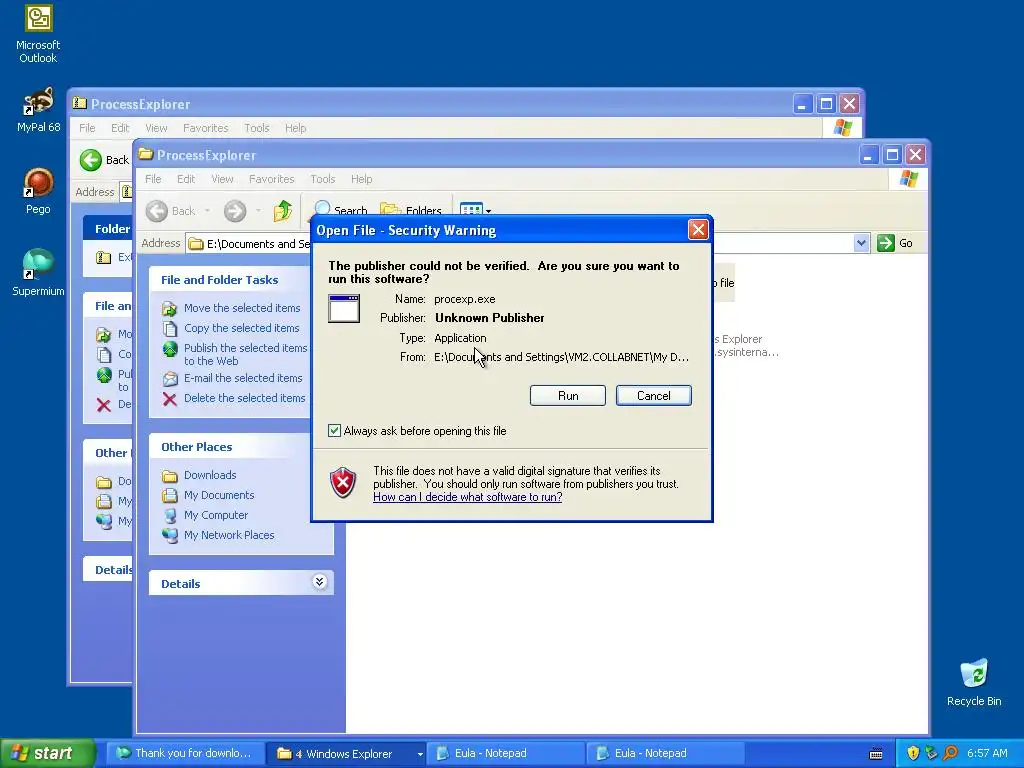Select the Supermium desktop shortcut
Viewport: 1024px width, 768px height.
(38, 273)
